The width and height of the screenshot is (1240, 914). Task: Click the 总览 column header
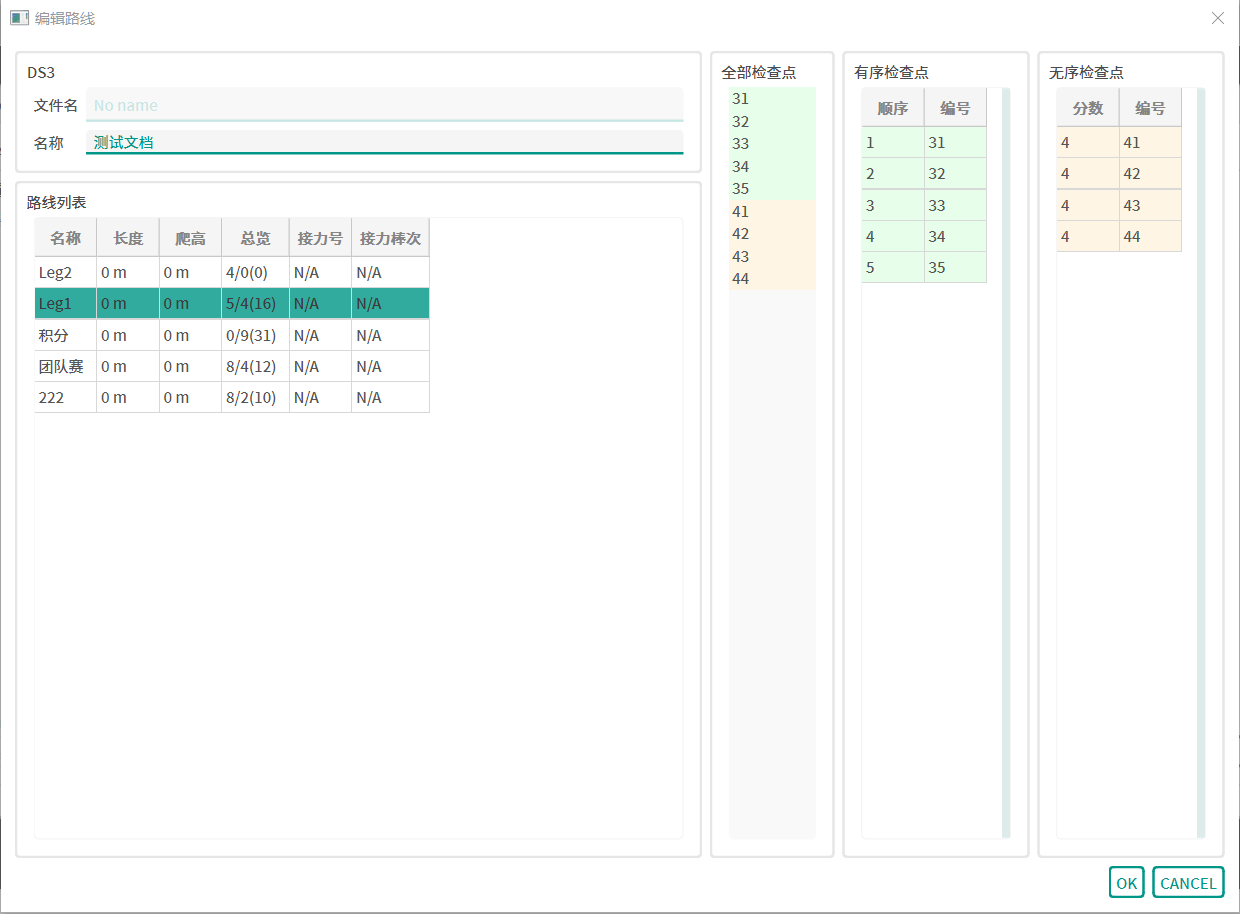[255, 239]
